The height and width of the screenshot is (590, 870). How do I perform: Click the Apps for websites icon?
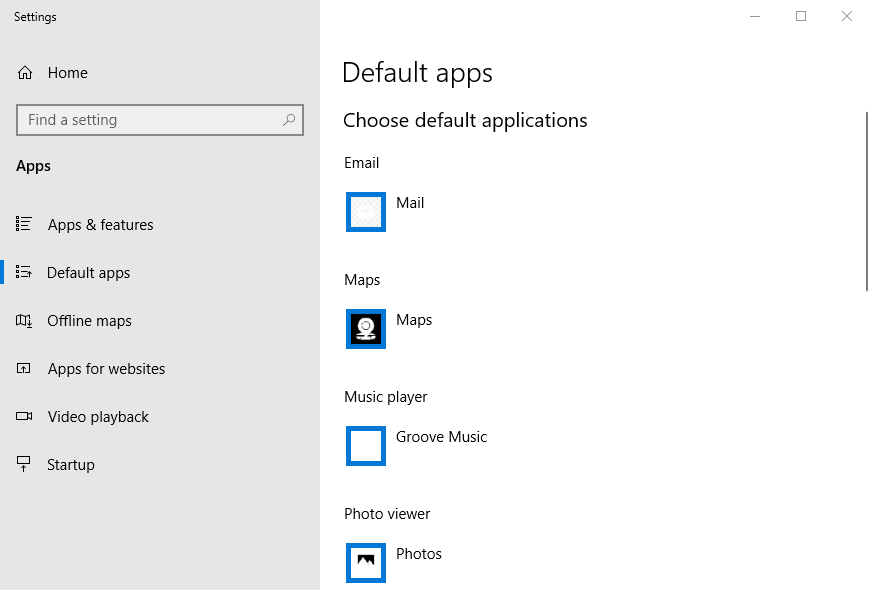pyautogui.click(x=25, y=369)
